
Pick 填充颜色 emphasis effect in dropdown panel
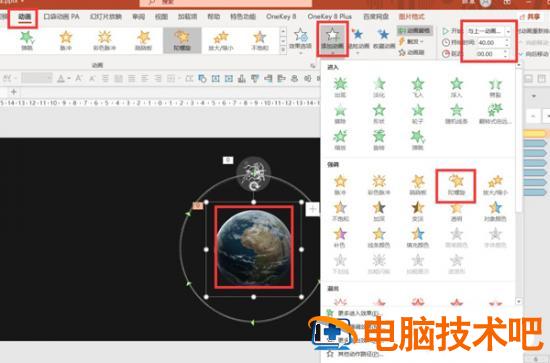(418, 238)
